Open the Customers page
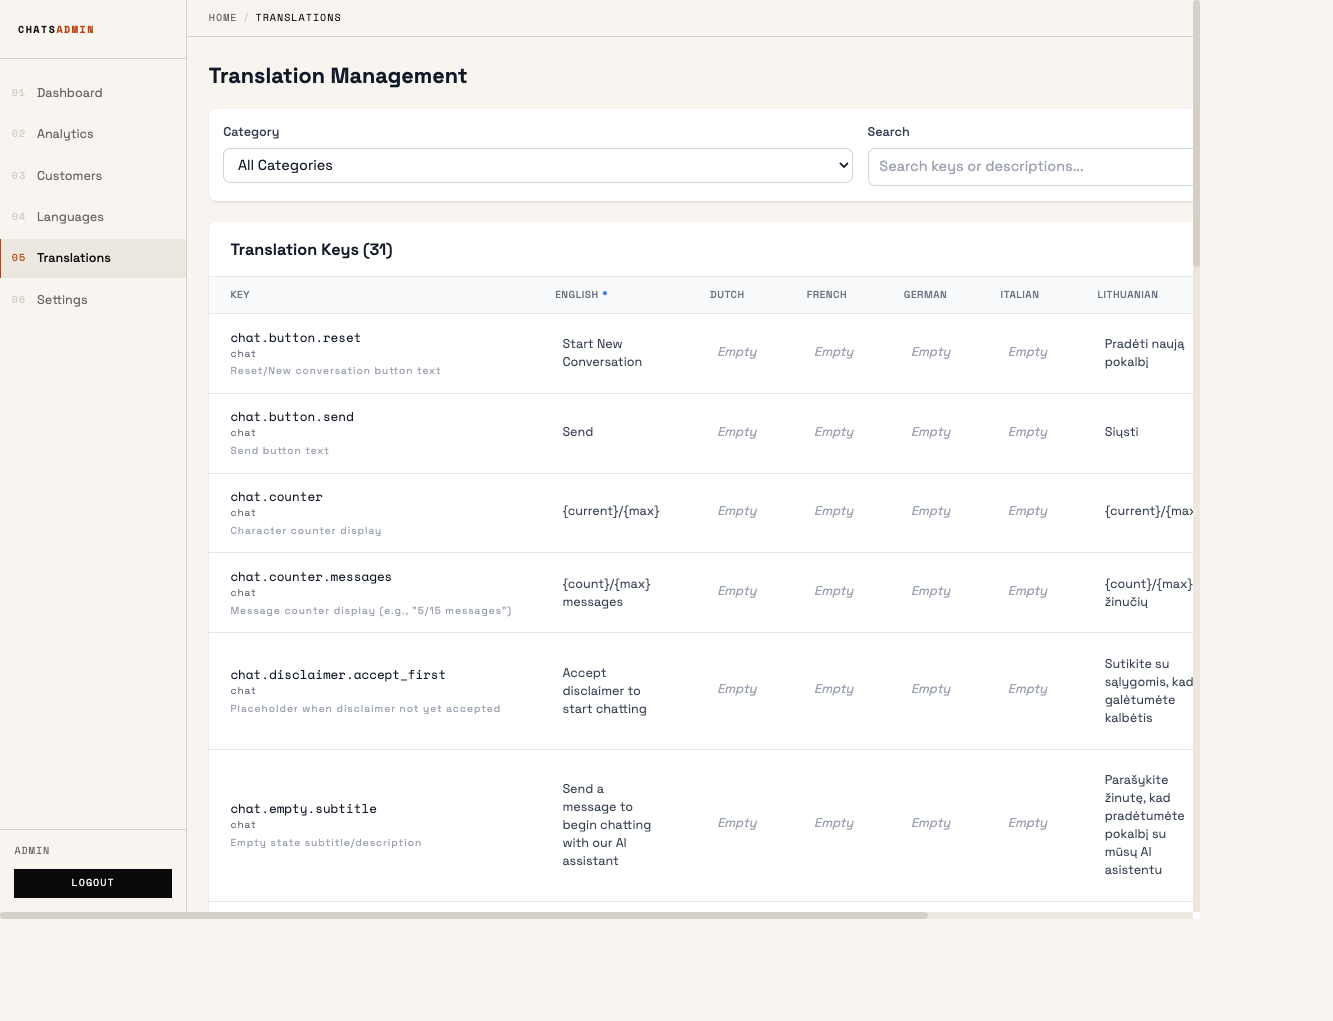This screenshot has height=1021, width=1333. coord(69,175)
